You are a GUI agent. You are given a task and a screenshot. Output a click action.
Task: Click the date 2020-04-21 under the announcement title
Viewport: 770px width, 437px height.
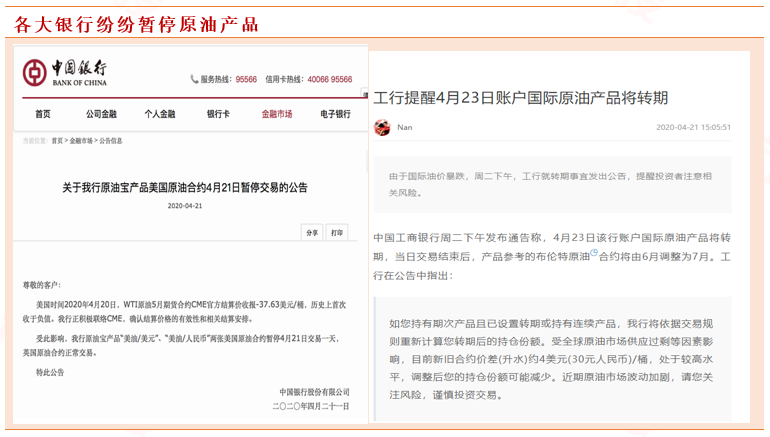(x=185, y=206)
